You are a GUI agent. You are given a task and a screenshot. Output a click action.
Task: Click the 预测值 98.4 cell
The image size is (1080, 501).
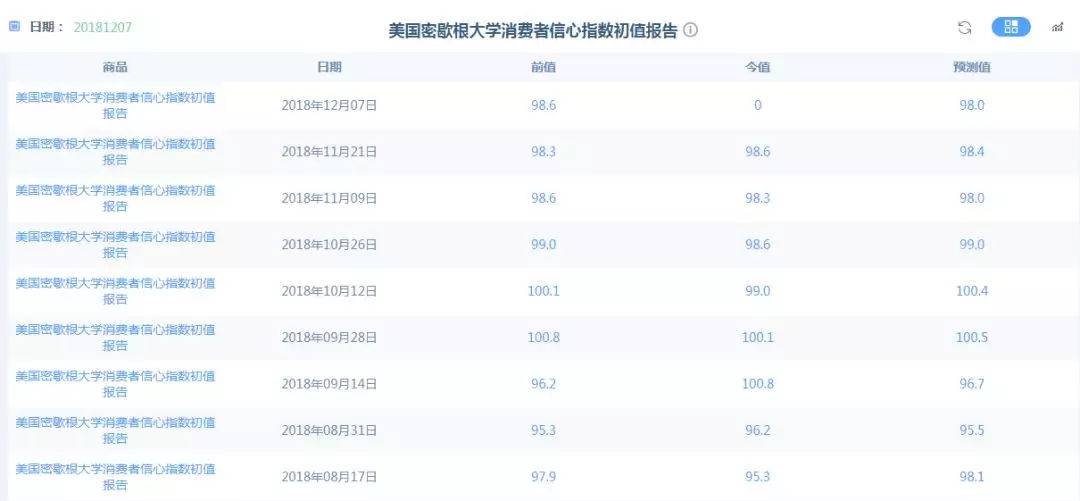tap(972, 152)
